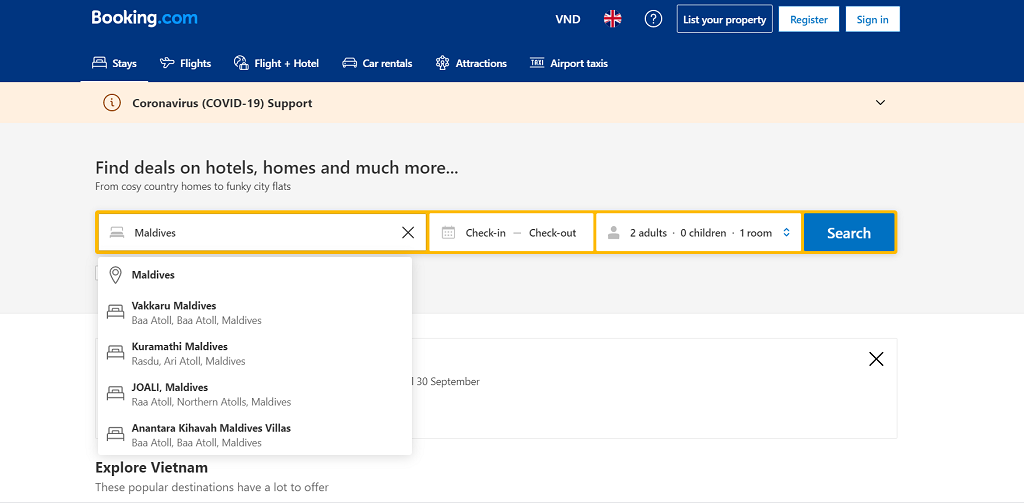Image resolution: width=1024 pixels, height=504 pixels.
Task: Open language selector with UK flag
Action: pos(613,19)
